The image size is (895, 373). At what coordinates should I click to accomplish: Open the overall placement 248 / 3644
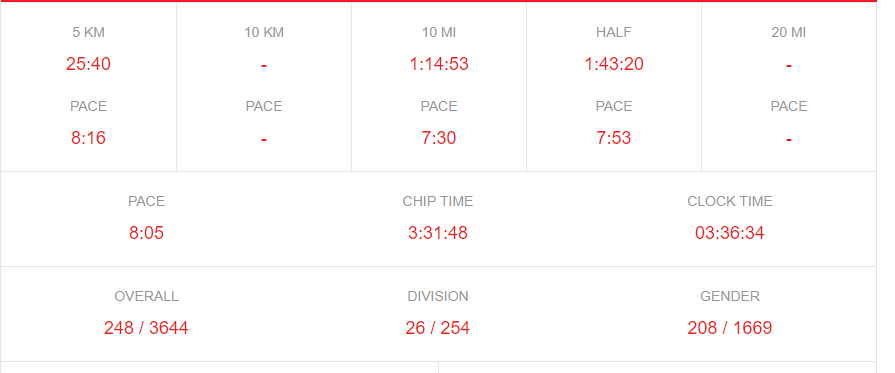click(146, 328)
